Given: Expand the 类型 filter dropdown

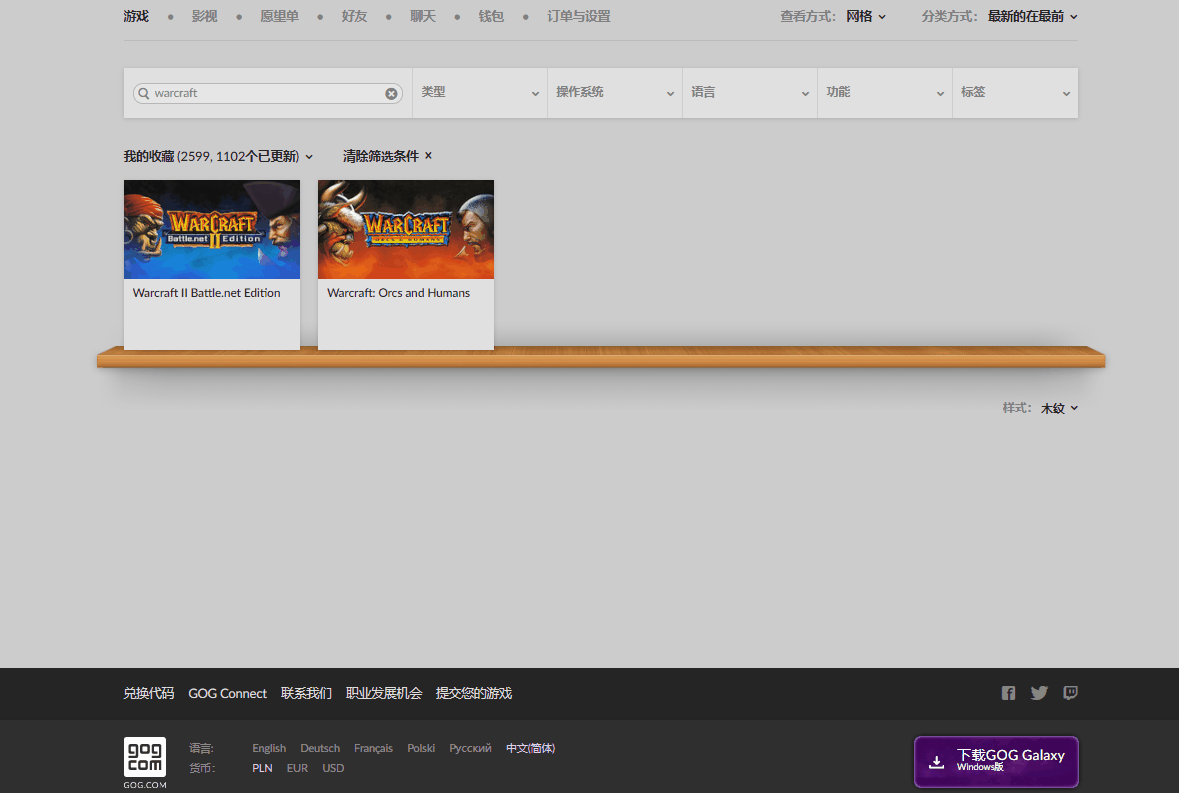Looking at the screenshot, I should tap(480, 93).
